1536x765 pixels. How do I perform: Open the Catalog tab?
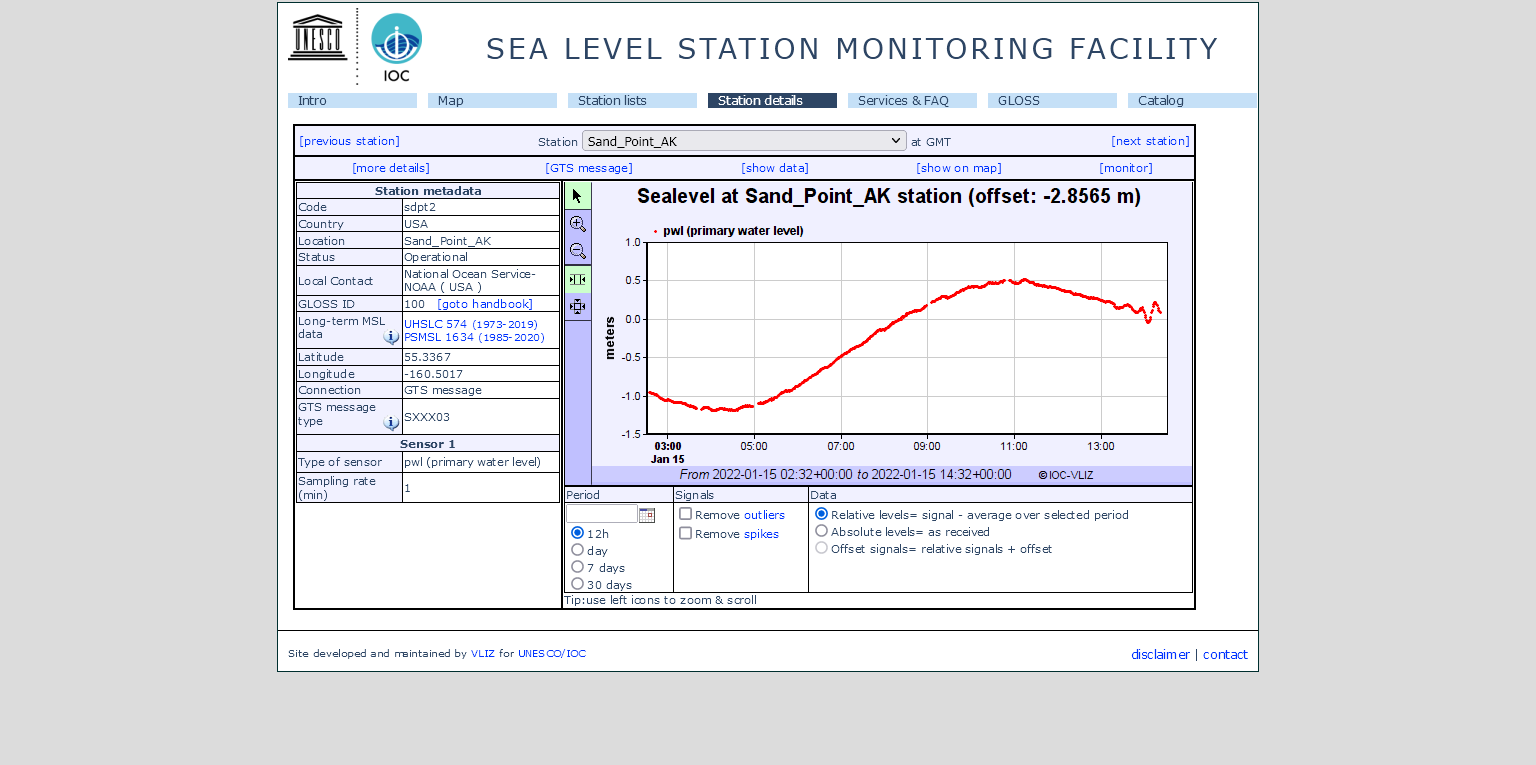click(x=1192, y=101)
